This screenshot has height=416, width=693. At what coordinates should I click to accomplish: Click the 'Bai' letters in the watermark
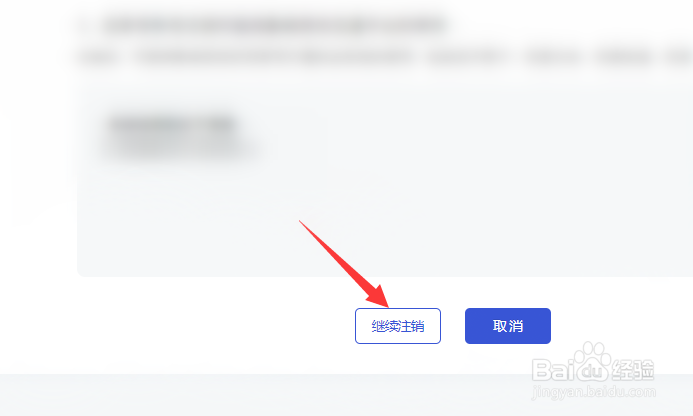pyautogui.click(x=554, y=370)
